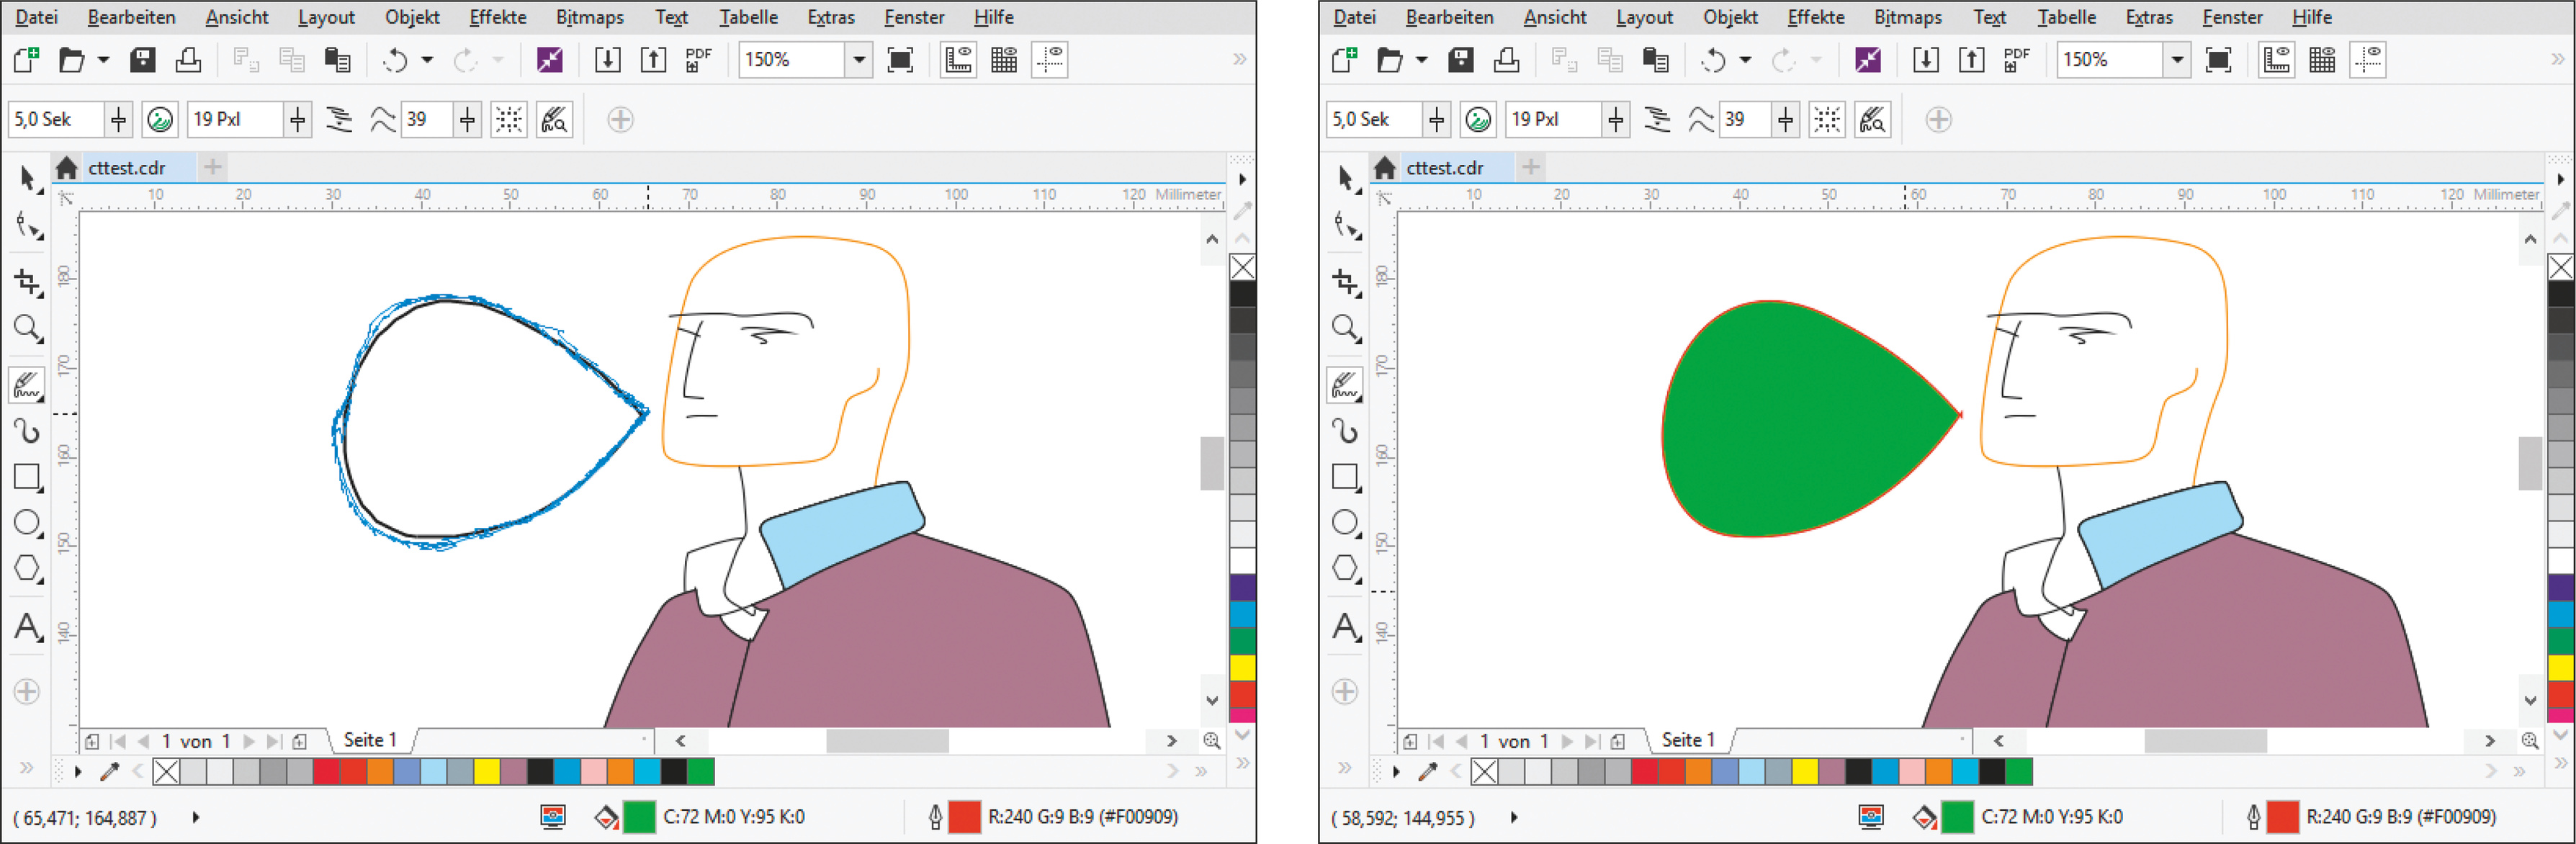Toggle show guidelines button in left window
Viewport: 2576px width, 844px height.
point(1050,60)
